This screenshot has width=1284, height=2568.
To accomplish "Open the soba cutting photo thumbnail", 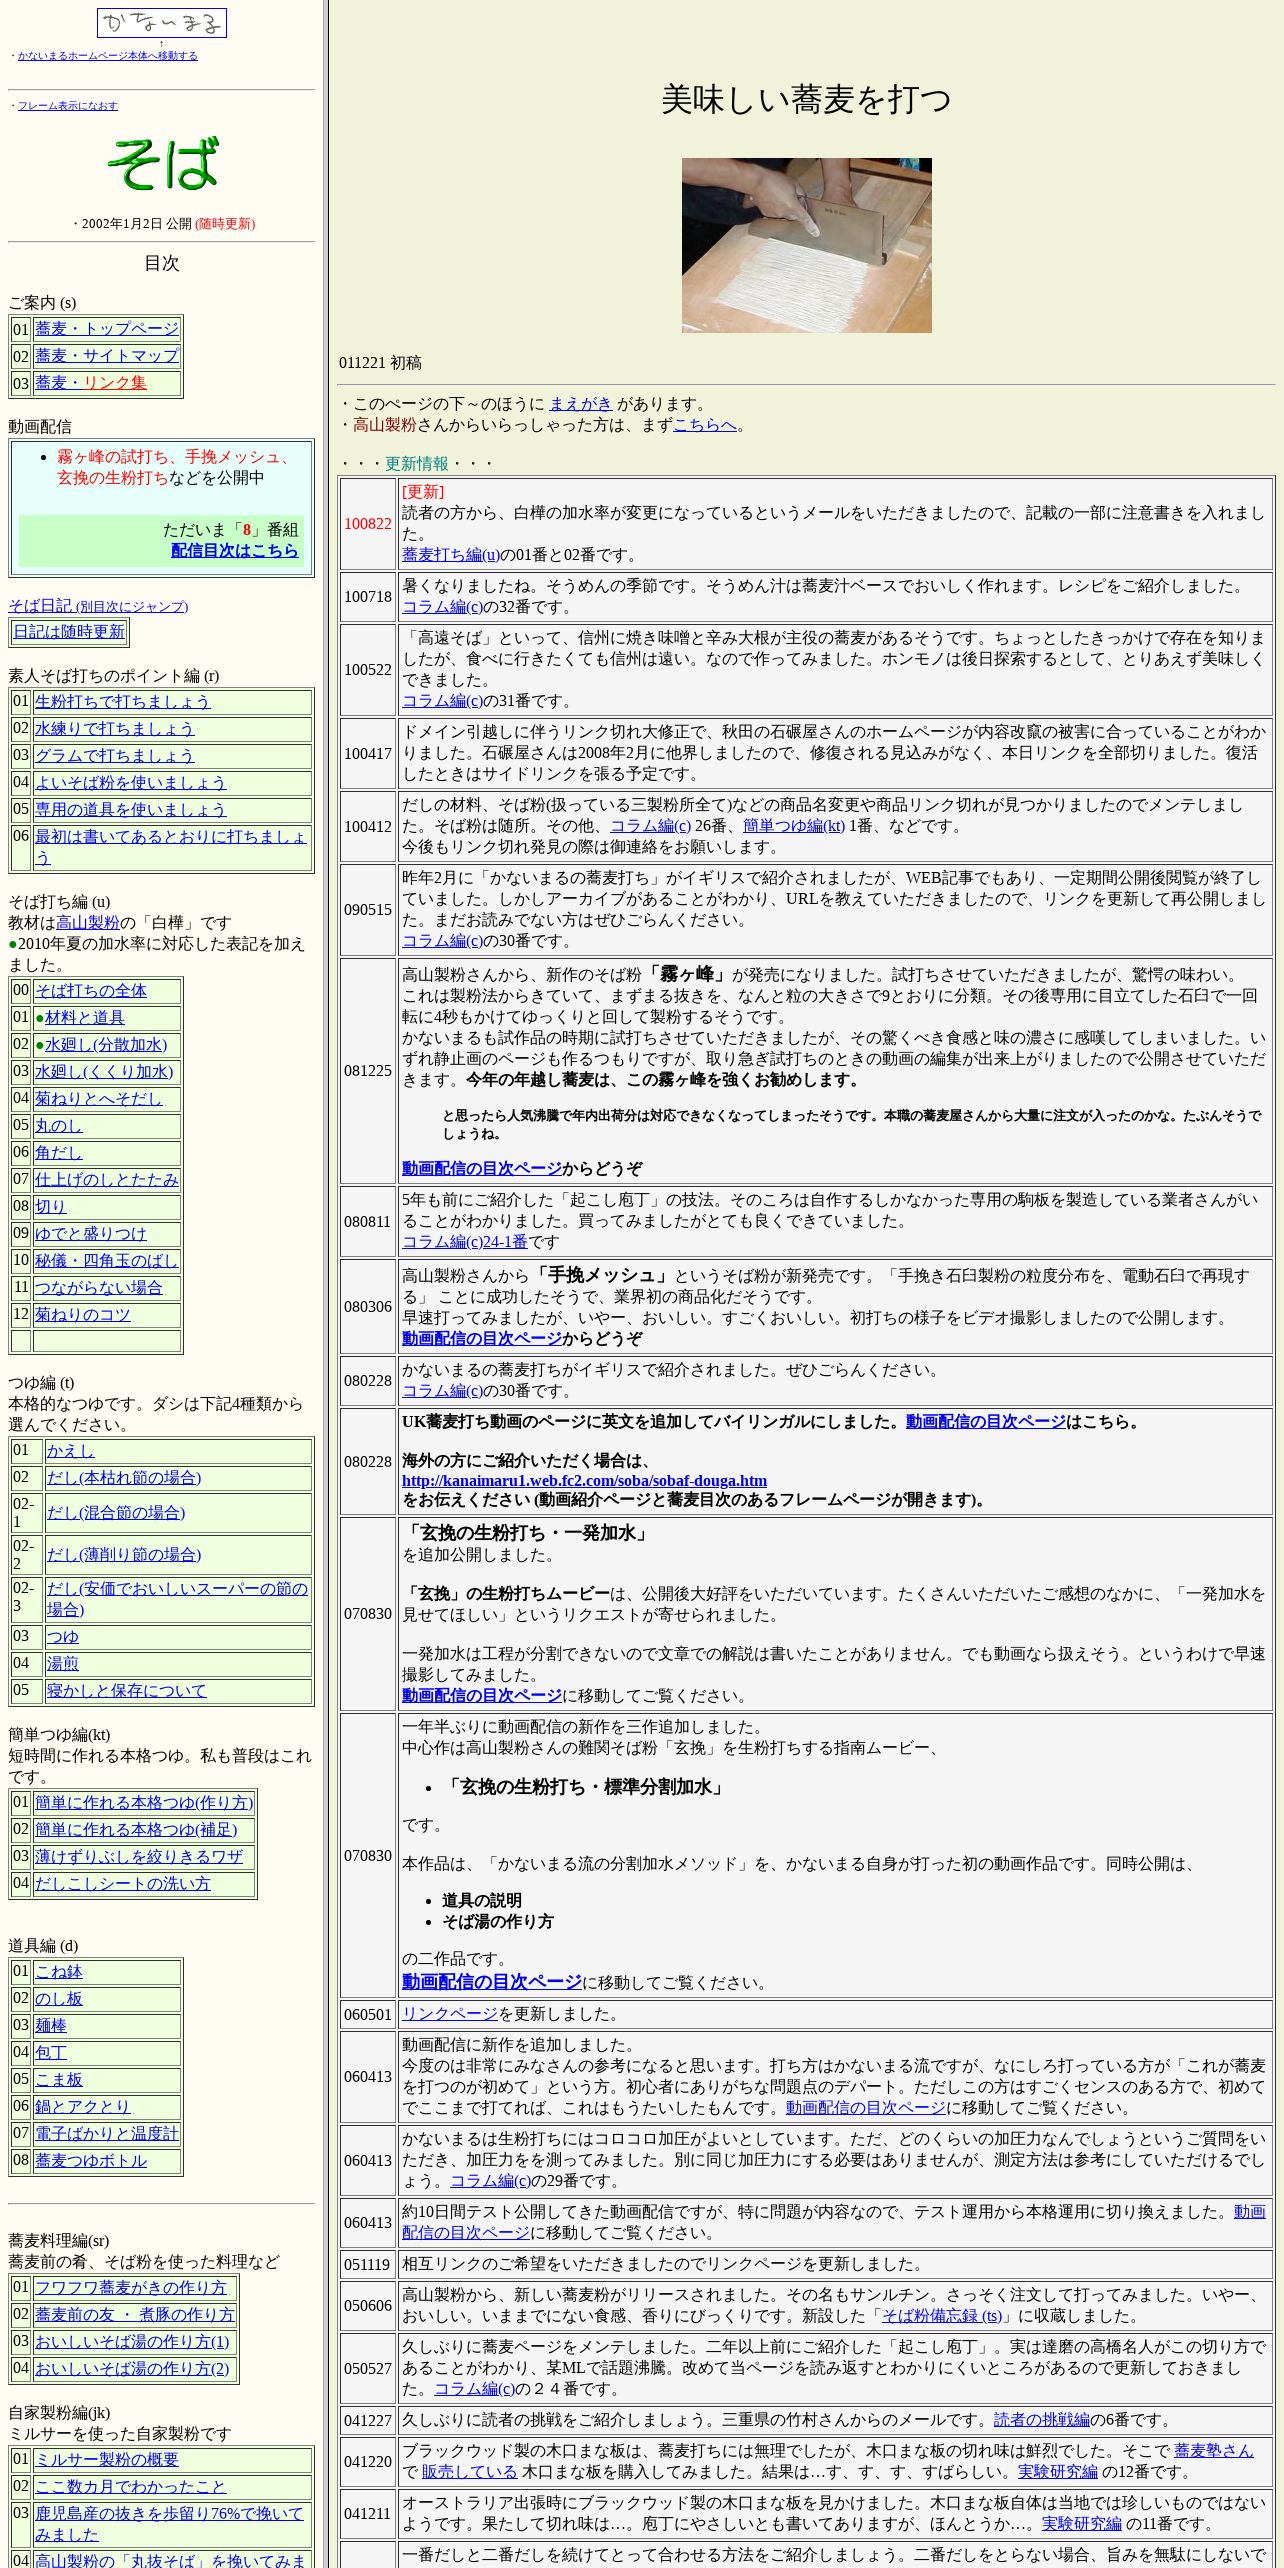I will (x=806, y=245).
